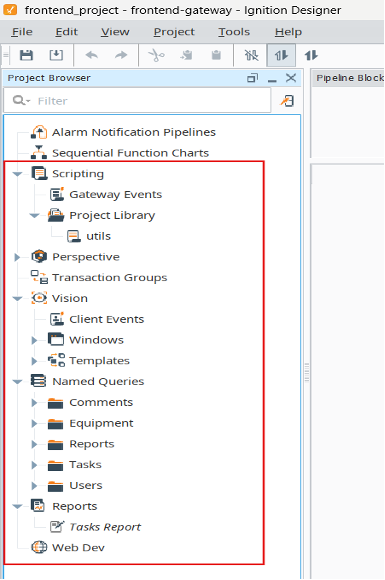Toggle the rightmost comm mode arrows button
This screenshot has height=580, width=385.
tap(311, 55)
